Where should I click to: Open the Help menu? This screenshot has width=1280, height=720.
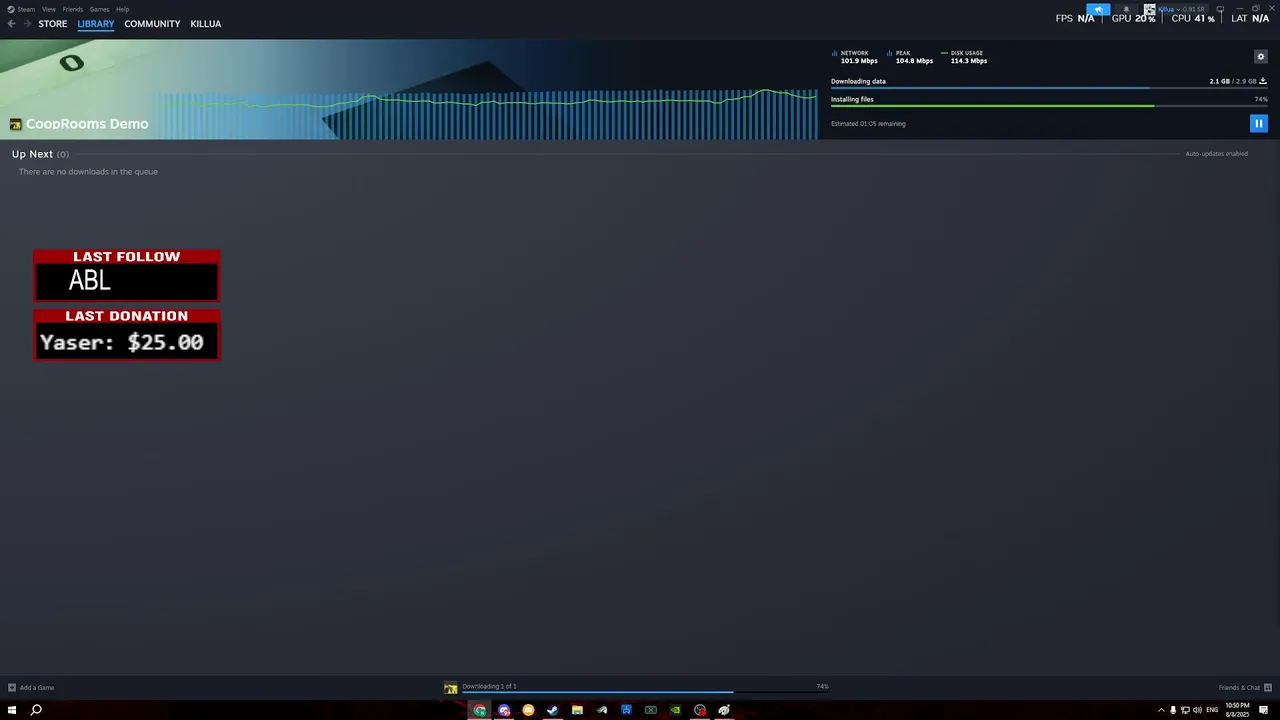point(122,9)
